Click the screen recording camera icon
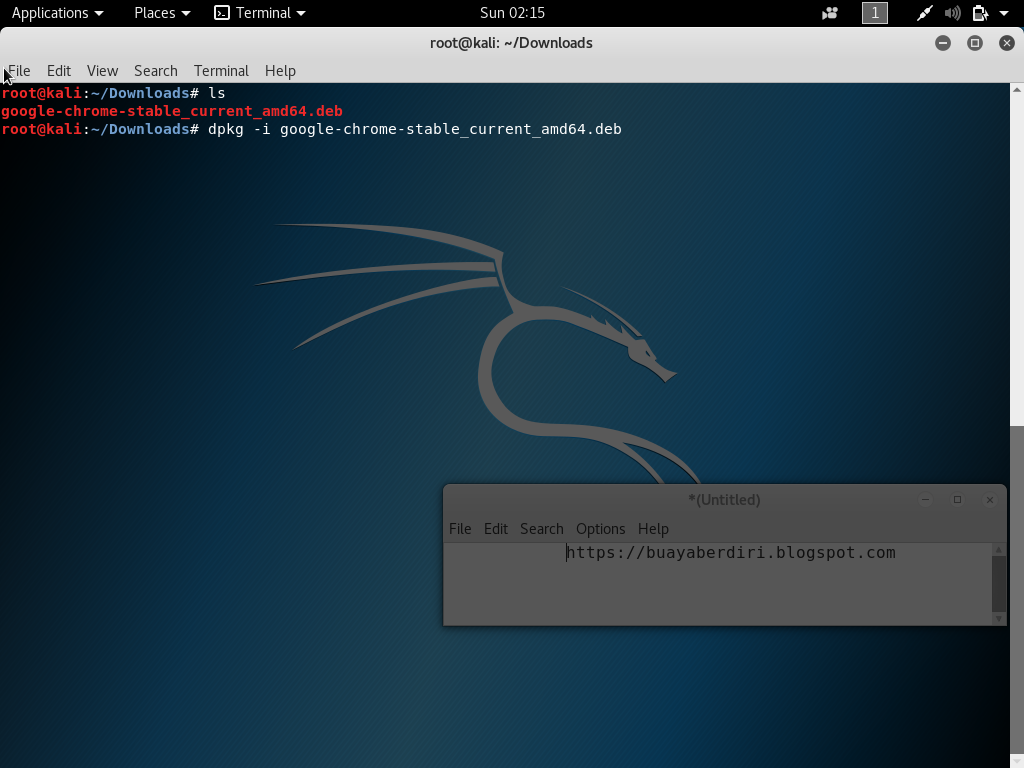Screen dimensions: 1024x768 pos(830,13)
